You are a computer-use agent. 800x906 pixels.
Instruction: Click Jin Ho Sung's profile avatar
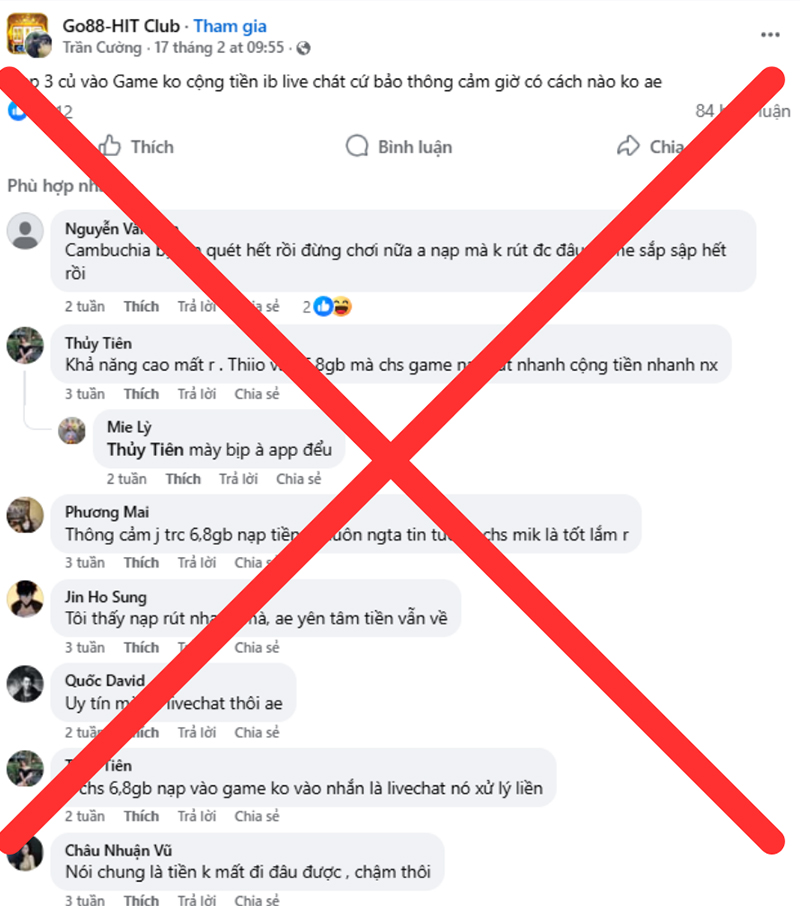25,599
